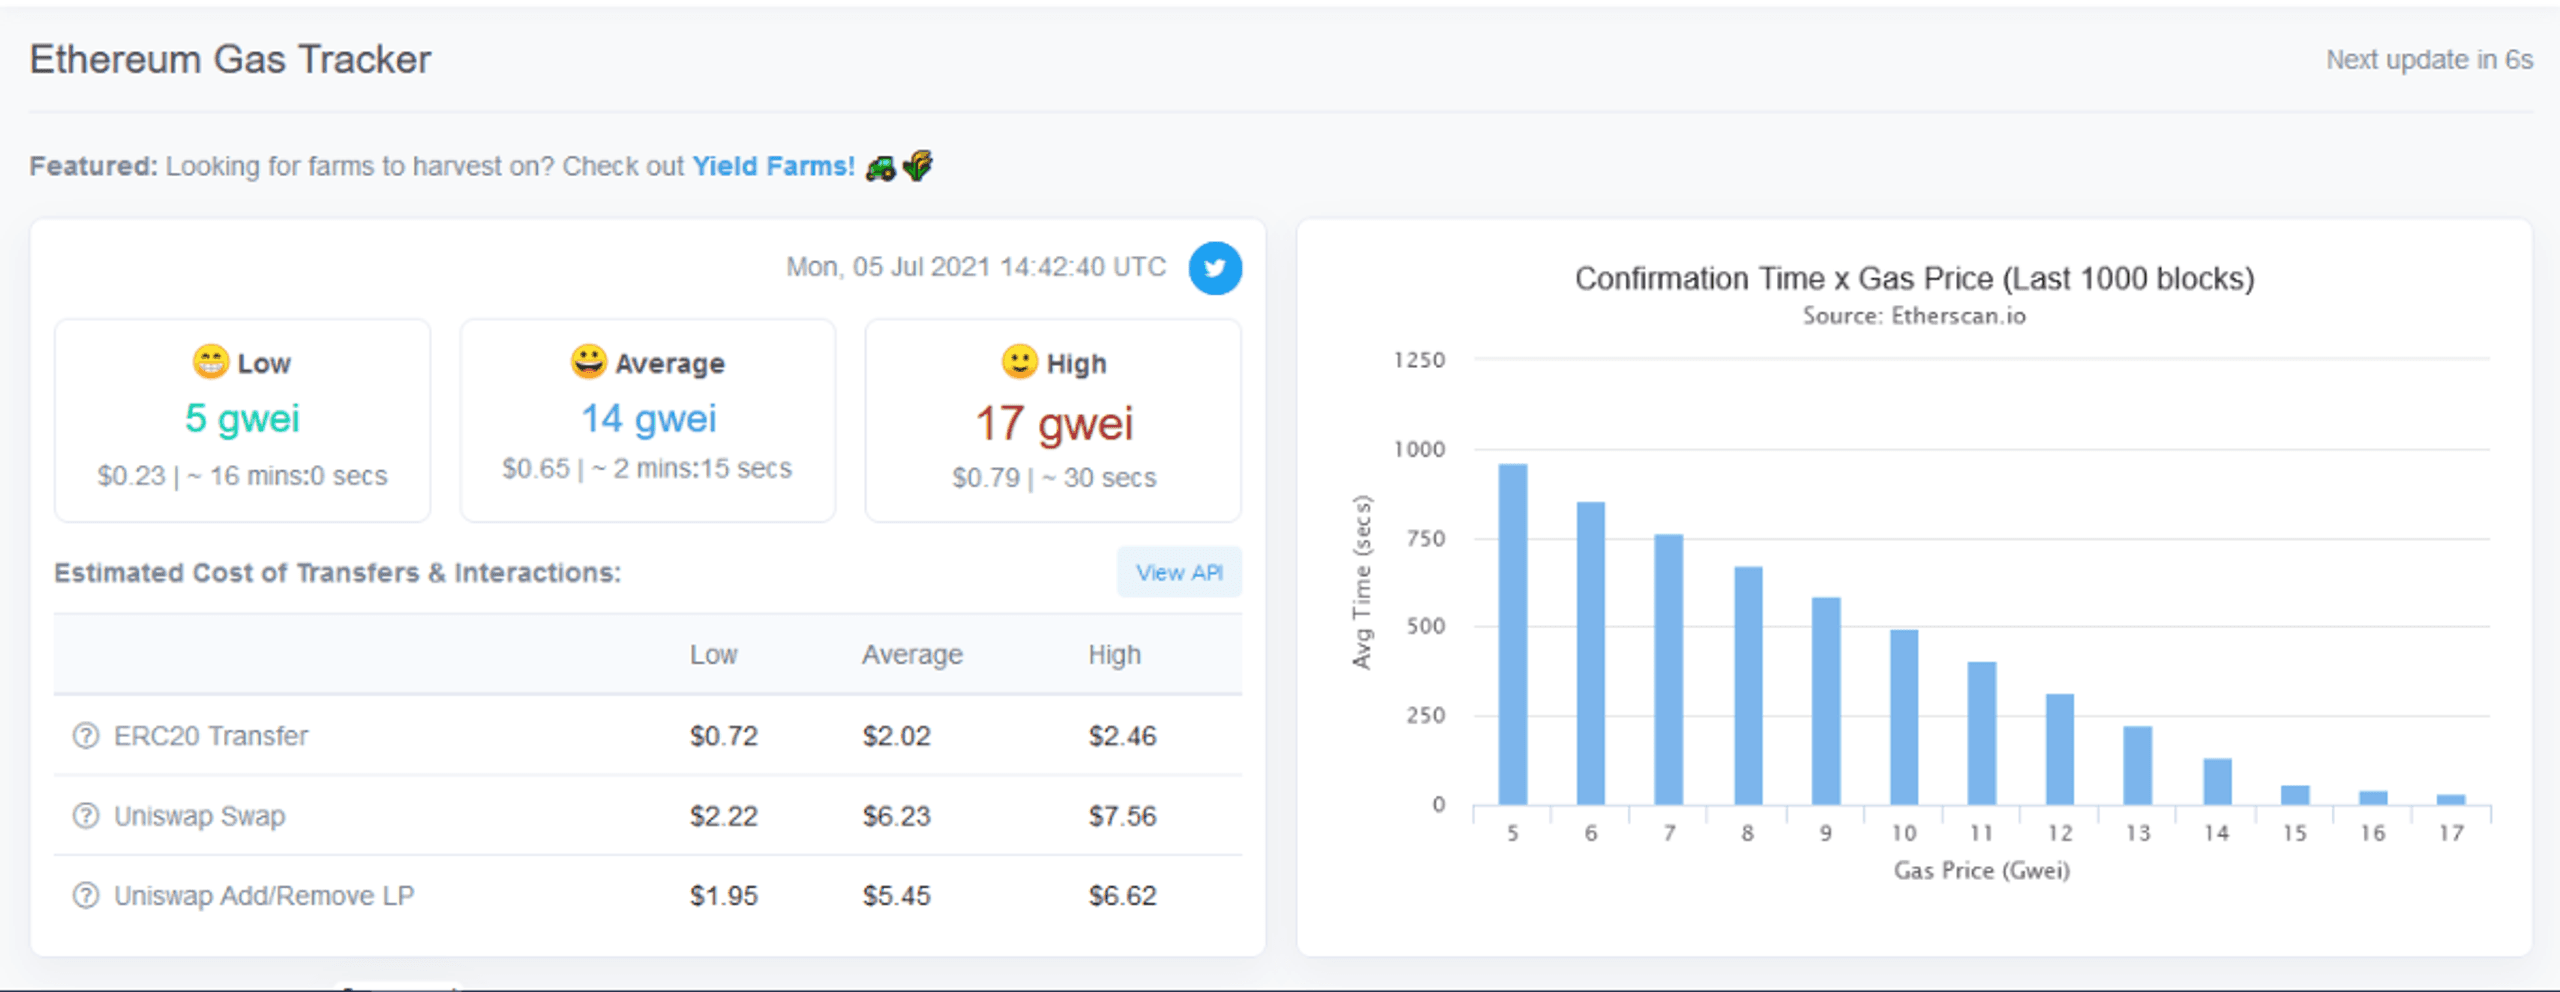2560x992 pixels.
Task: Click the chart bar for 11 Gwei
Action: coord(1982,733)
